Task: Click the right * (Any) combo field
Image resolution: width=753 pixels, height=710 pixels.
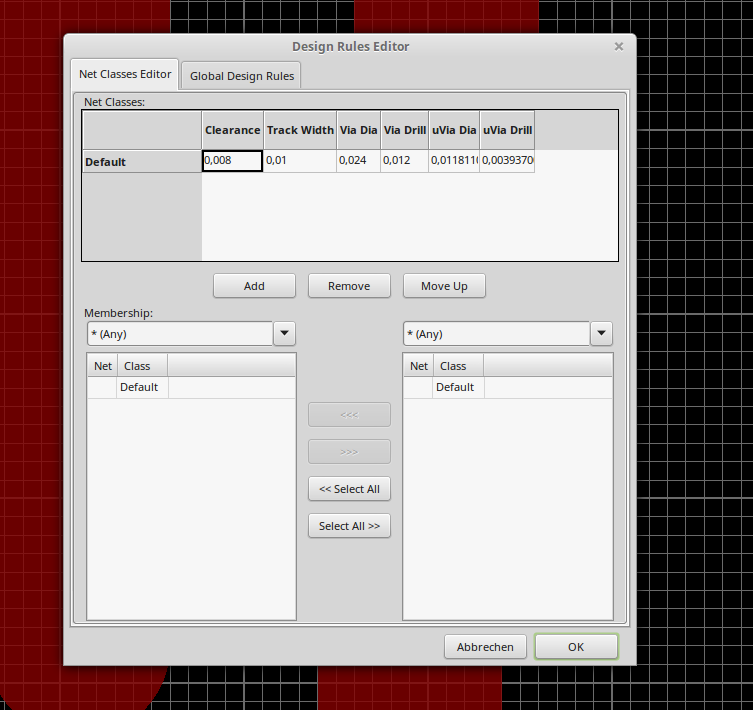Action: 496,334
